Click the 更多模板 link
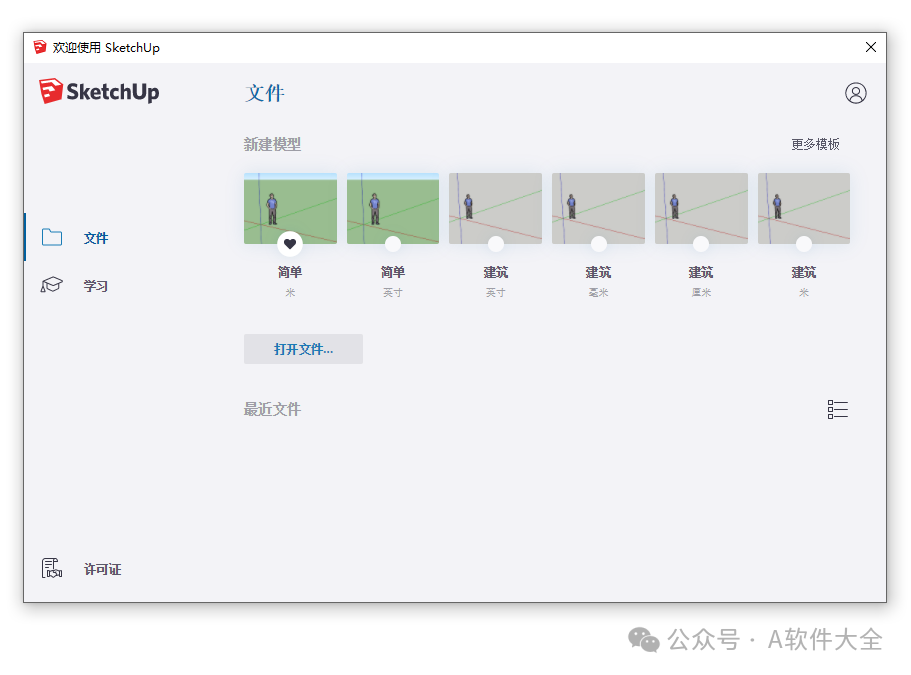Image resolution: width=911 pixels, height=675 pixels. [815, 144]
